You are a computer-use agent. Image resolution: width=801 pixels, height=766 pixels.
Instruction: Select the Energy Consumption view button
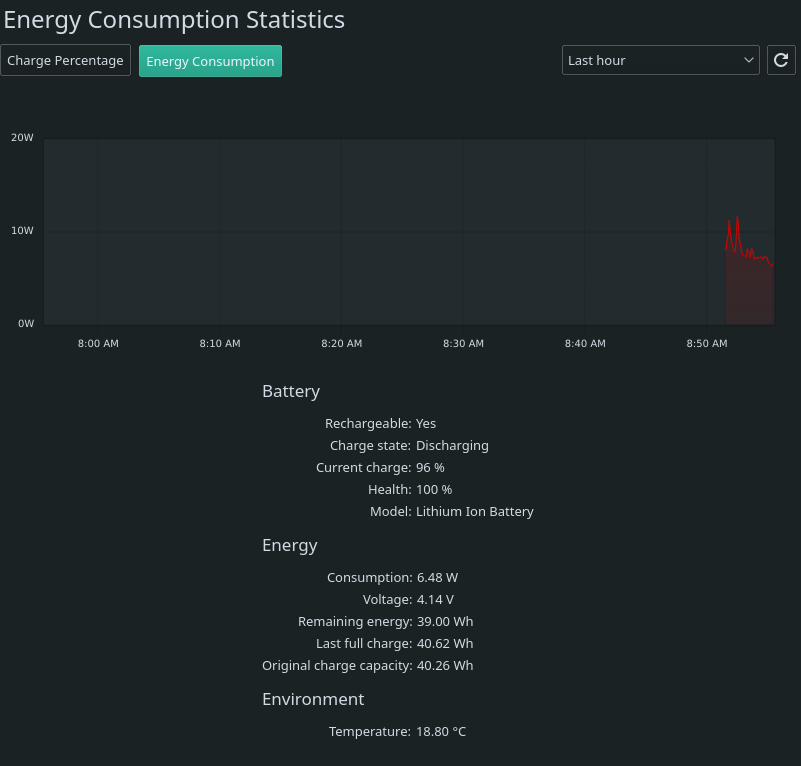point(210,61)
